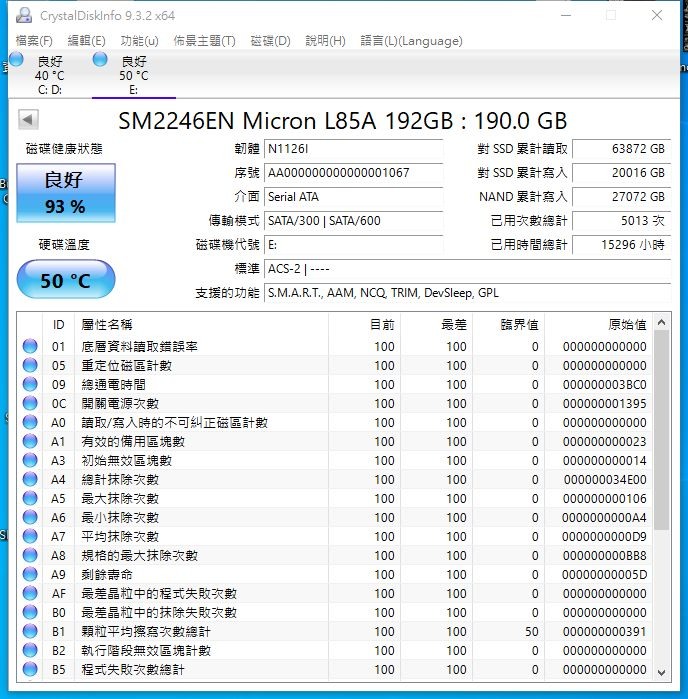Viewport: 688px width, 699px height.
Task: Click the 臨界值 column header
Action: coord(509,325)
